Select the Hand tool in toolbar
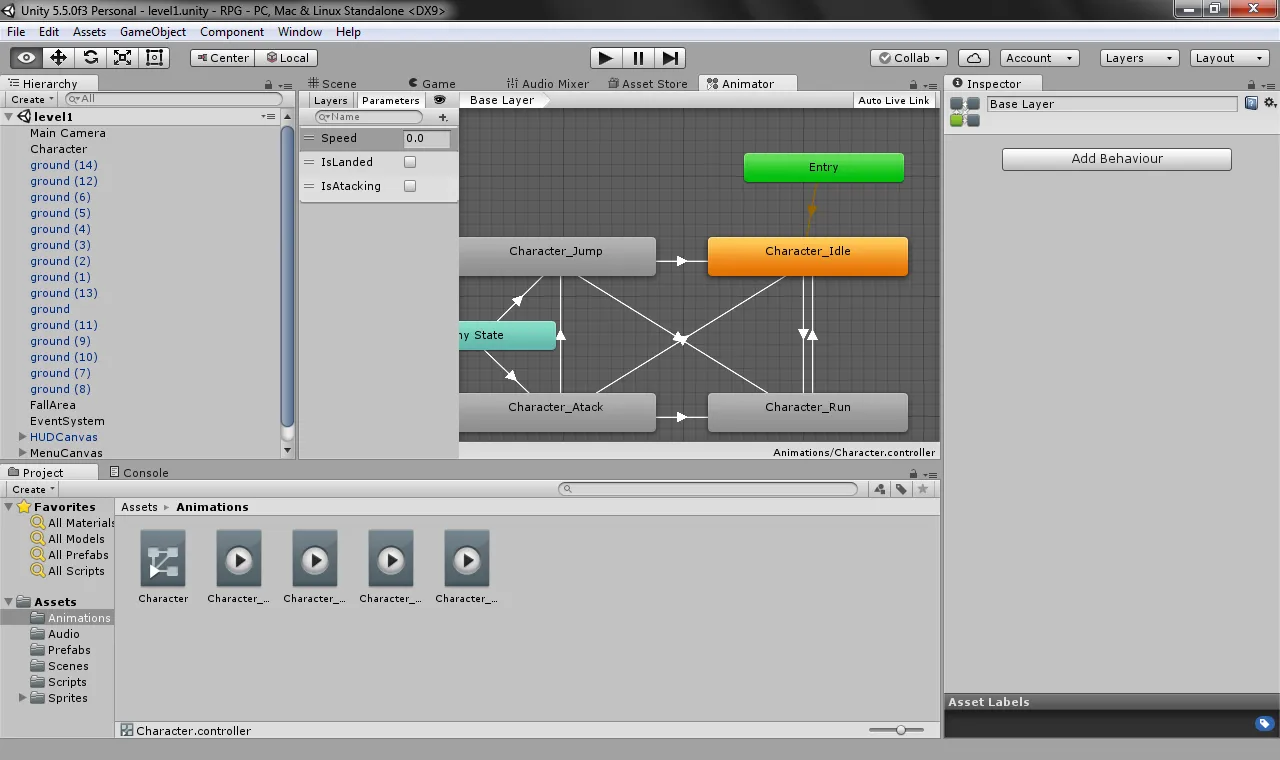The image size is (1280, 760). pos(26,58)
